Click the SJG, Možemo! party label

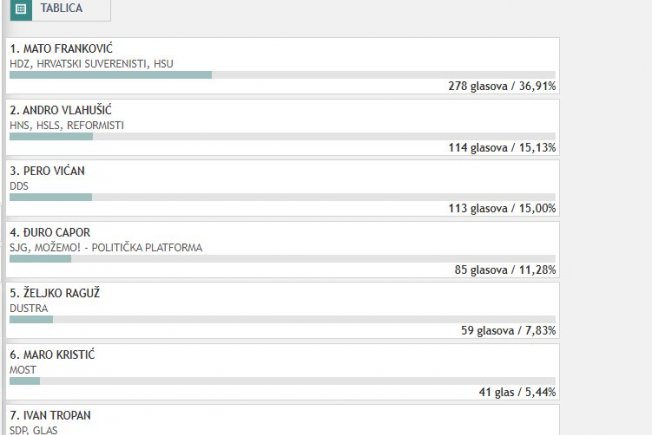coord(106,247)
